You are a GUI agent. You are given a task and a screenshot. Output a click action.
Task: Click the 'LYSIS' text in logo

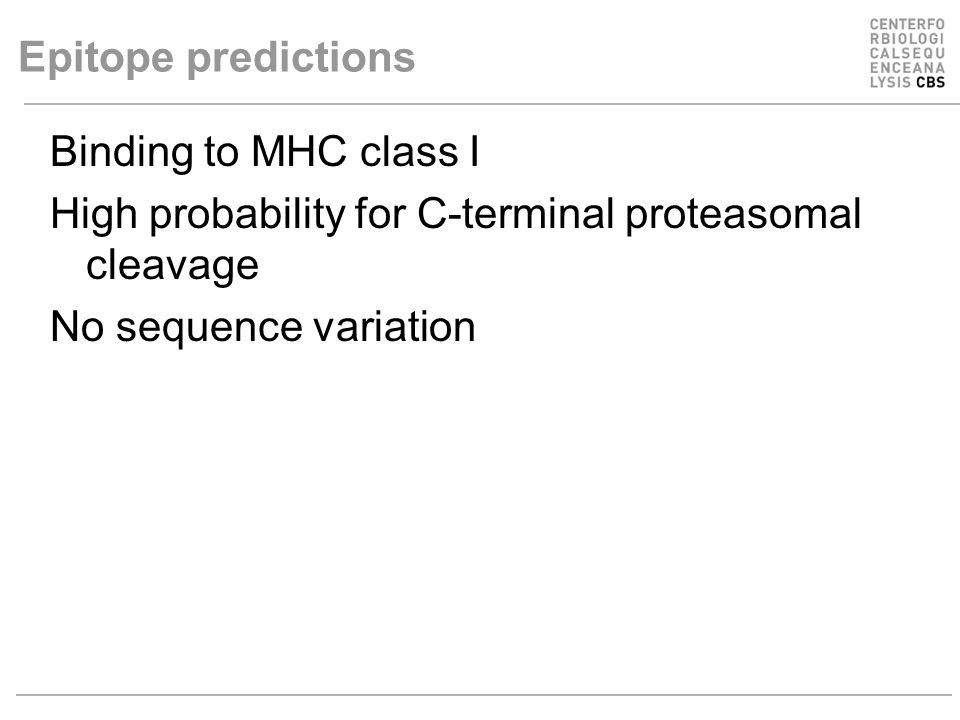click(x=890, y=82)
